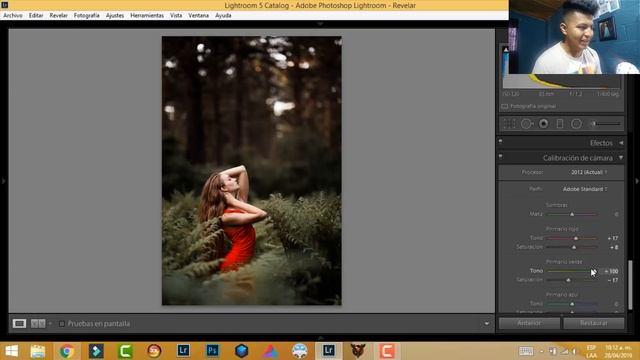Open the Perfil Adobe Standard dropdown
640x360 pixels.
tap(585, 189)
